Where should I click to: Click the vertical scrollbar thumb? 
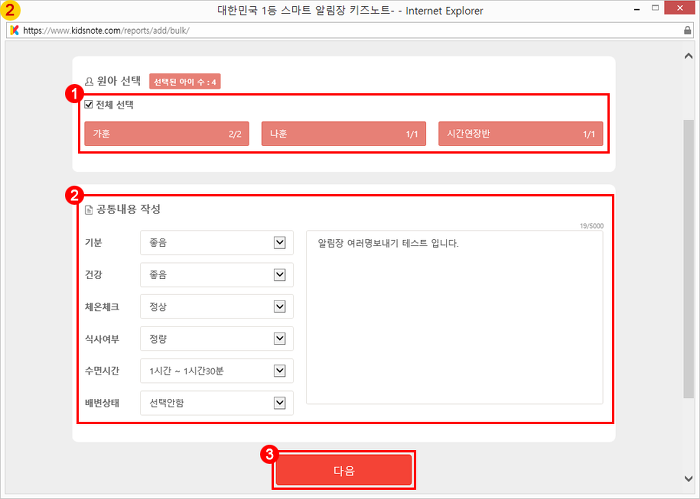coord(688,259)
